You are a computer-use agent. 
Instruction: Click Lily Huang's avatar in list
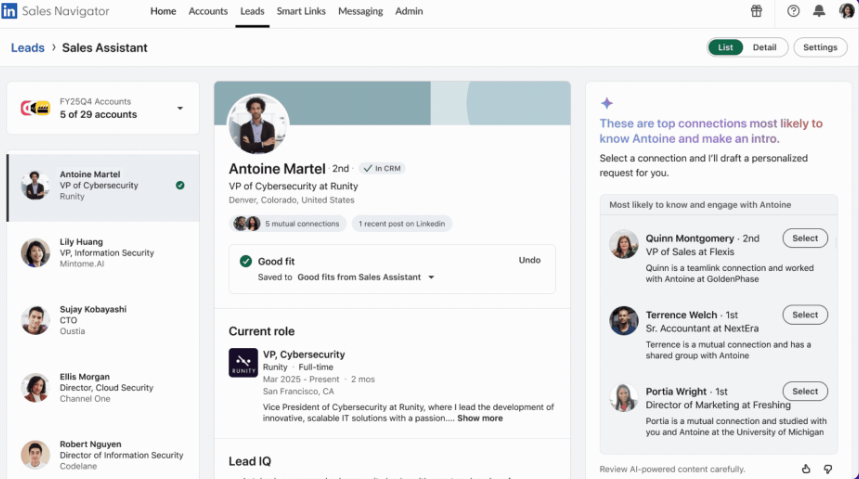tap(36, 253)
